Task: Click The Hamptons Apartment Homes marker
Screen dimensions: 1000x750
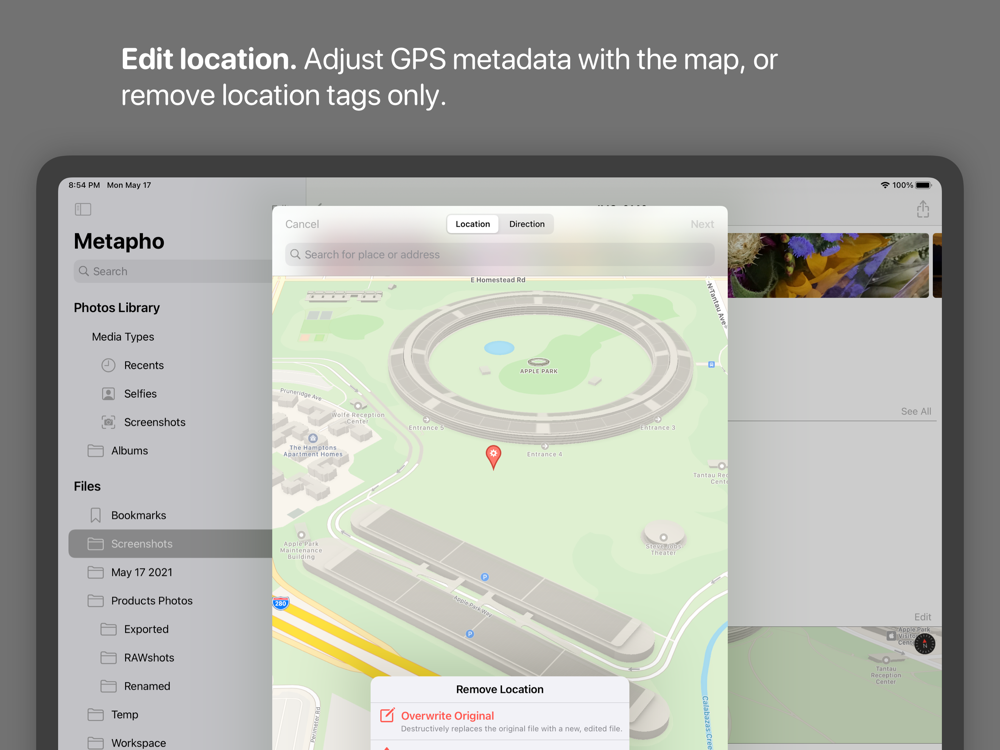Action: pyautogui.click(x=313, y=438)
